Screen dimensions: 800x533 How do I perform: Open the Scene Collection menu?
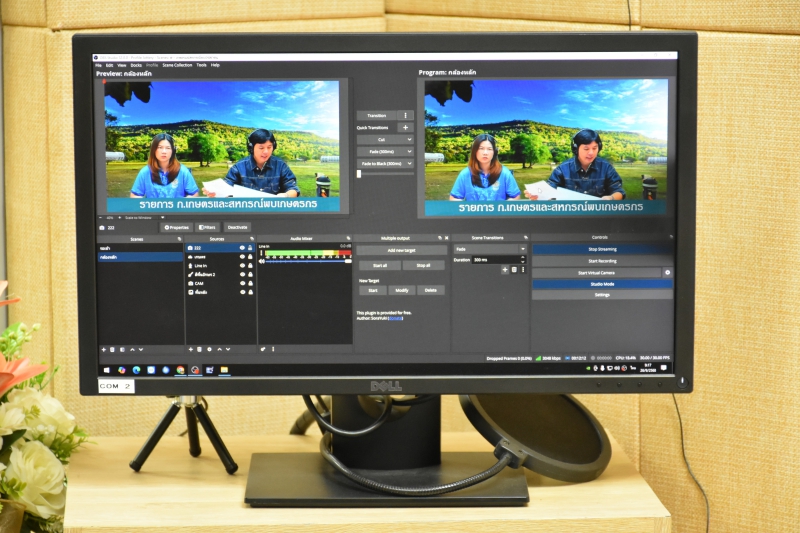tap(177, 65)
